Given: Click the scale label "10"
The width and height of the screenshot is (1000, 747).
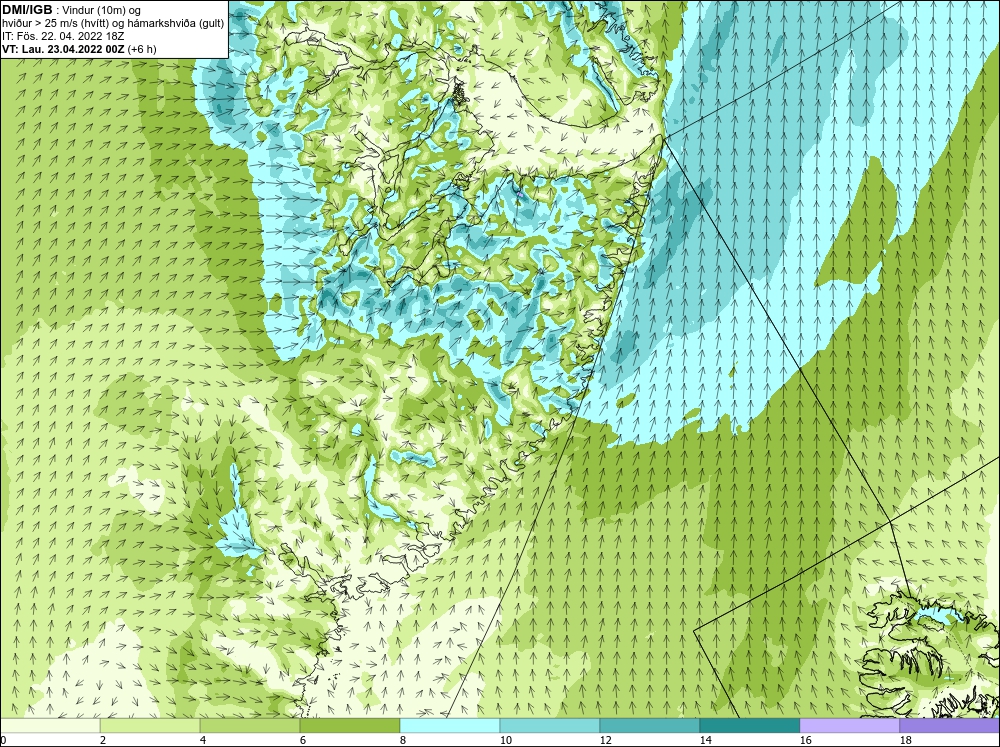Looking at the screenshot, I should click(x=506, y=740).
